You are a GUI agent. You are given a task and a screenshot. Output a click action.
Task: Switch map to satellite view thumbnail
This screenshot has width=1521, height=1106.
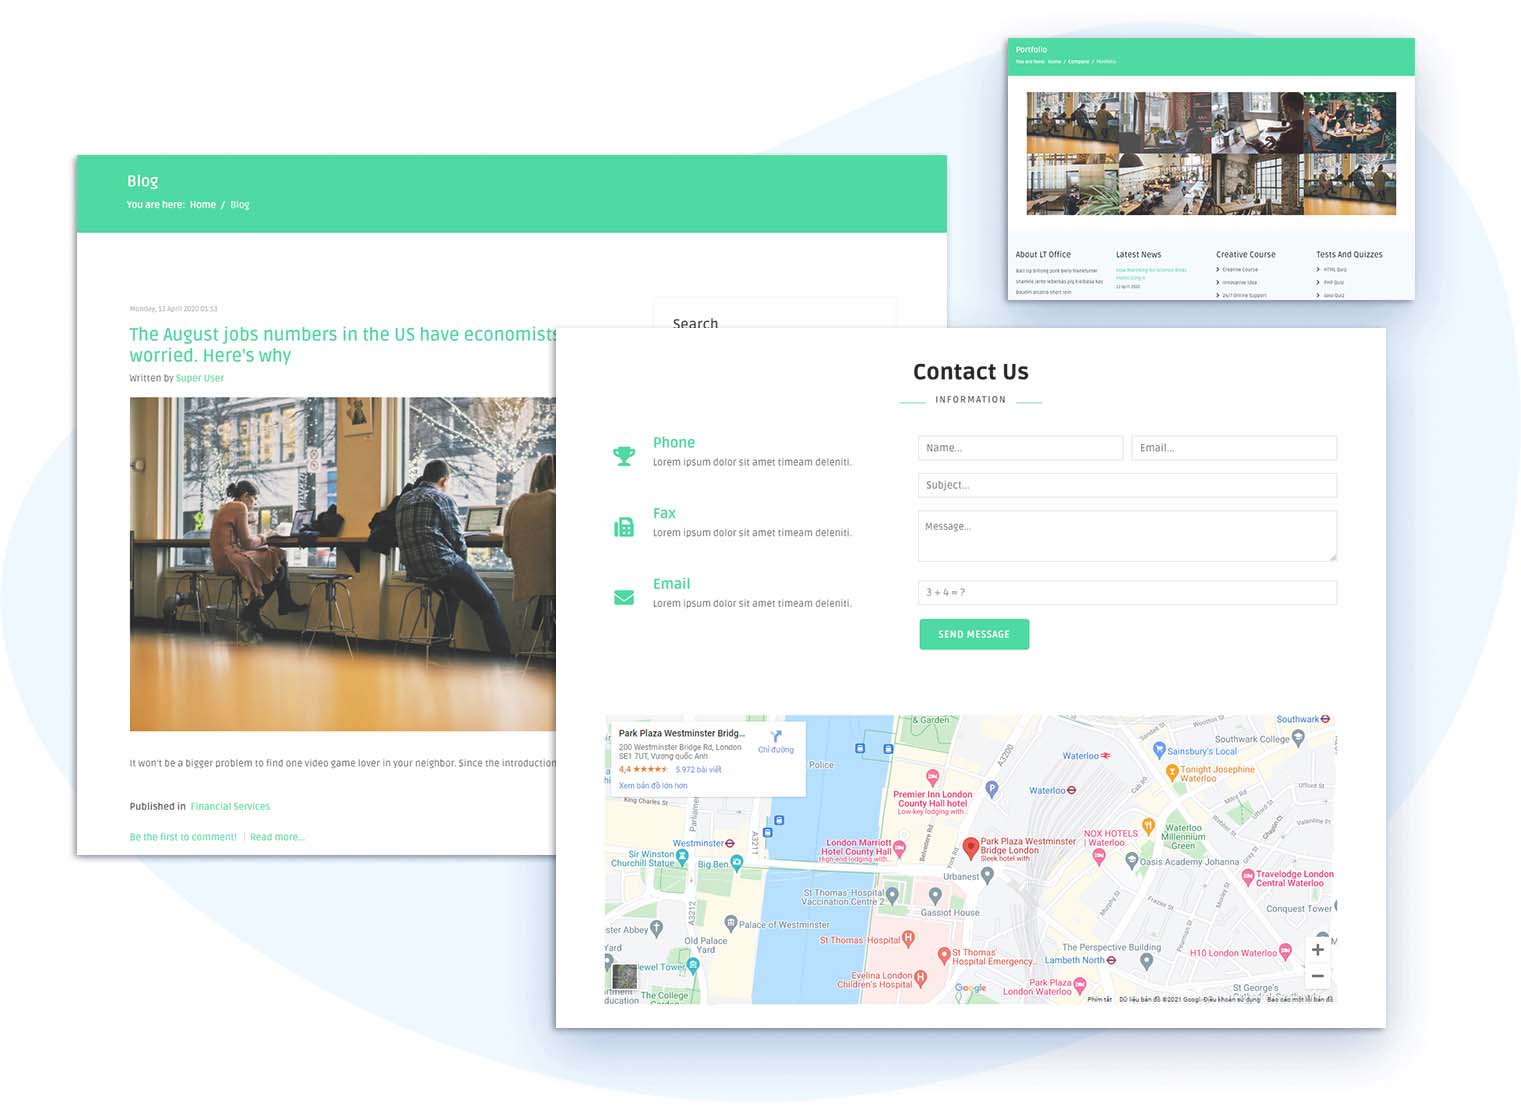pos(624,976)
